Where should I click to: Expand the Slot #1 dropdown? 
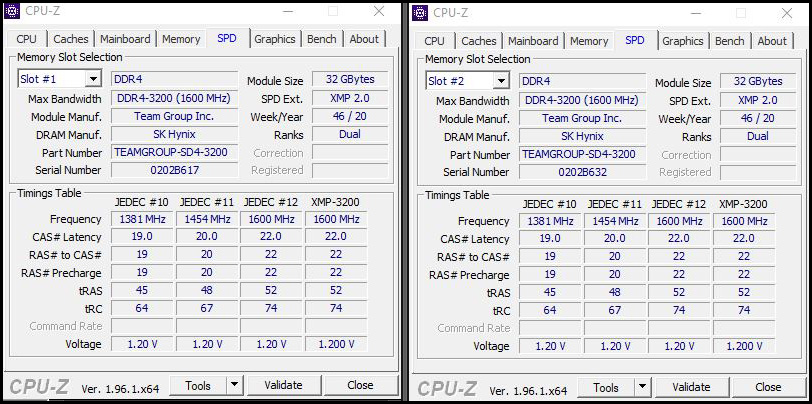[93, 79]
